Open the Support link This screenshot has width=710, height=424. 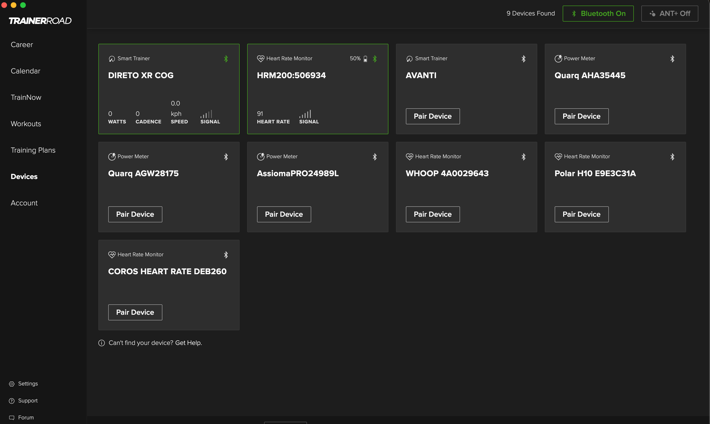point(24,401)
